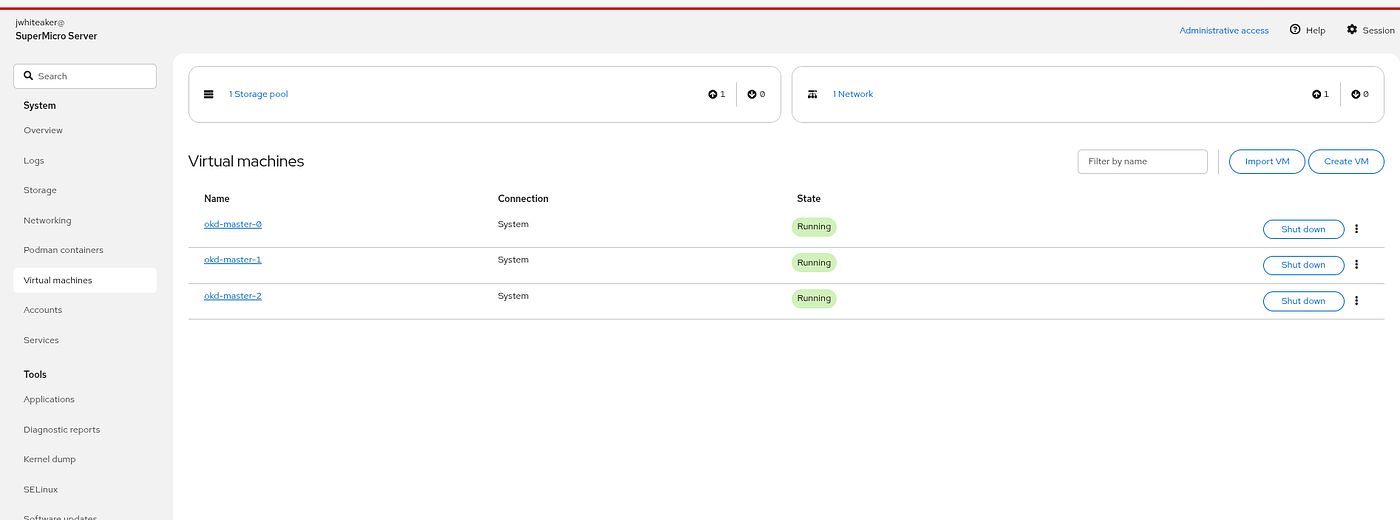The height and width of the screenshot is (520, 1400).
Task: Open Applications under Tools
Action: click(x=85, y=399)
